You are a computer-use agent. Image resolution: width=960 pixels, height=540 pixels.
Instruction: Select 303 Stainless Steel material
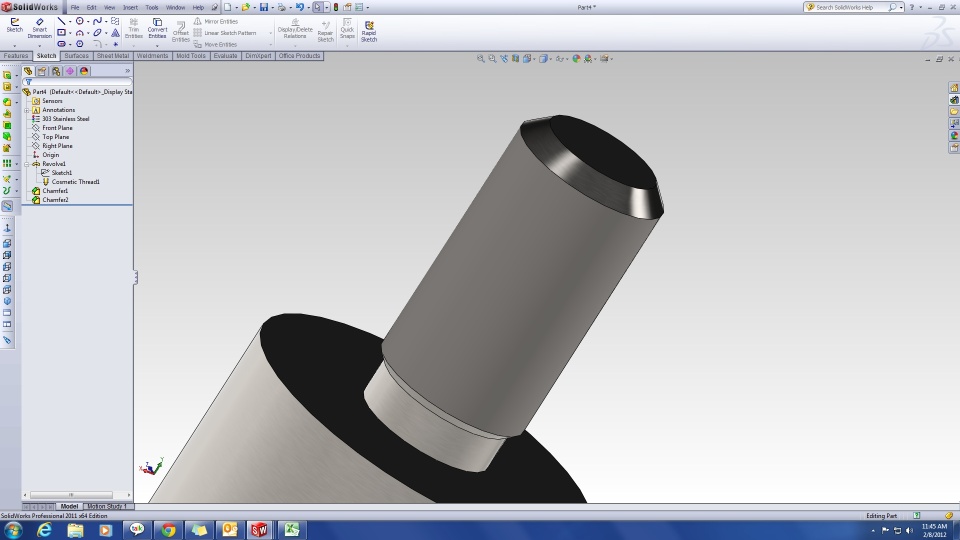coord(66,119)
